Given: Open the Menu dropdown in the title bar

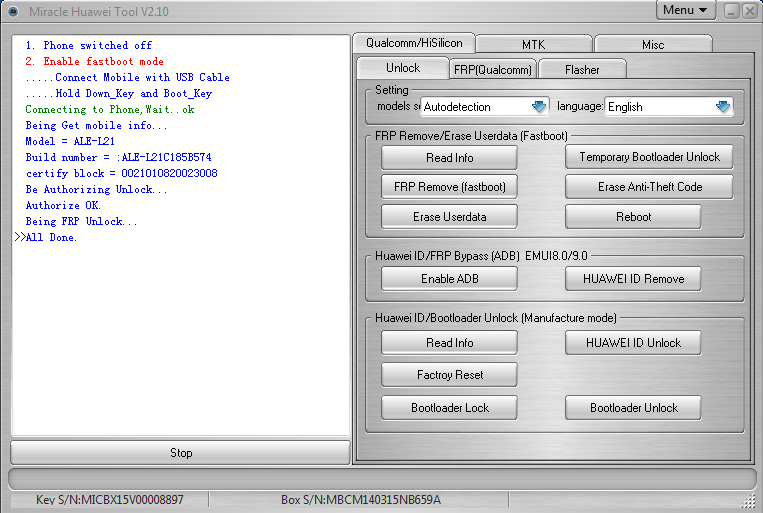Looking at the screenshot, I should (x=686, y=10).
